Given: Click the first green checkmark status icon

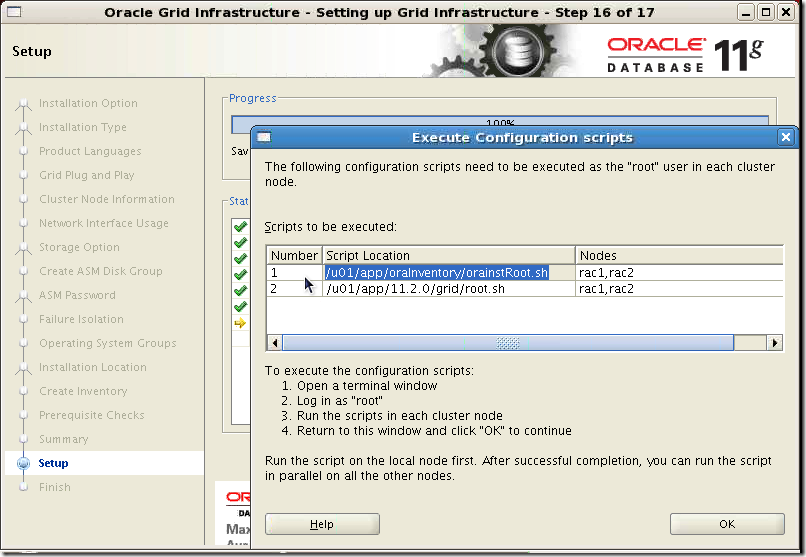Looking at the screenshot, I should (x=240, y=226).
